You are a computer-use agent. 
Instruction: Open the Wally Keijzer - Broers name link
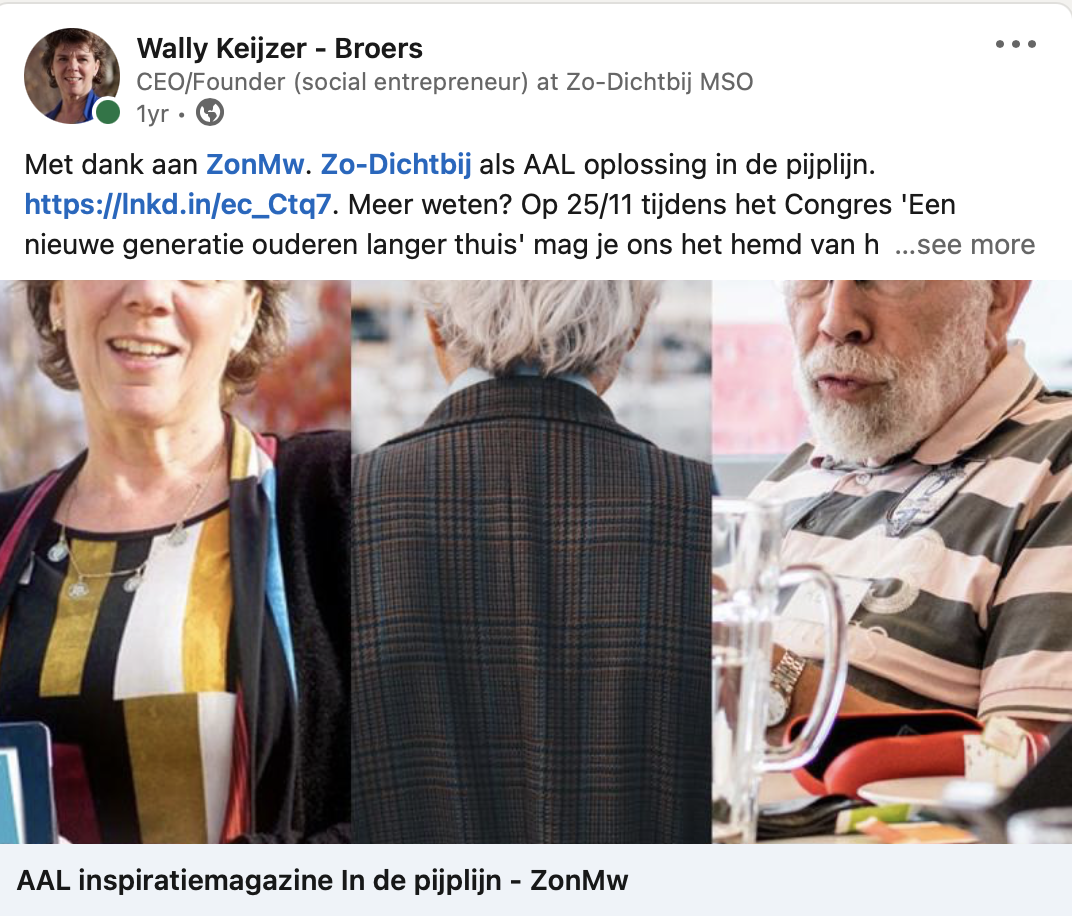(x=280, y=49)
